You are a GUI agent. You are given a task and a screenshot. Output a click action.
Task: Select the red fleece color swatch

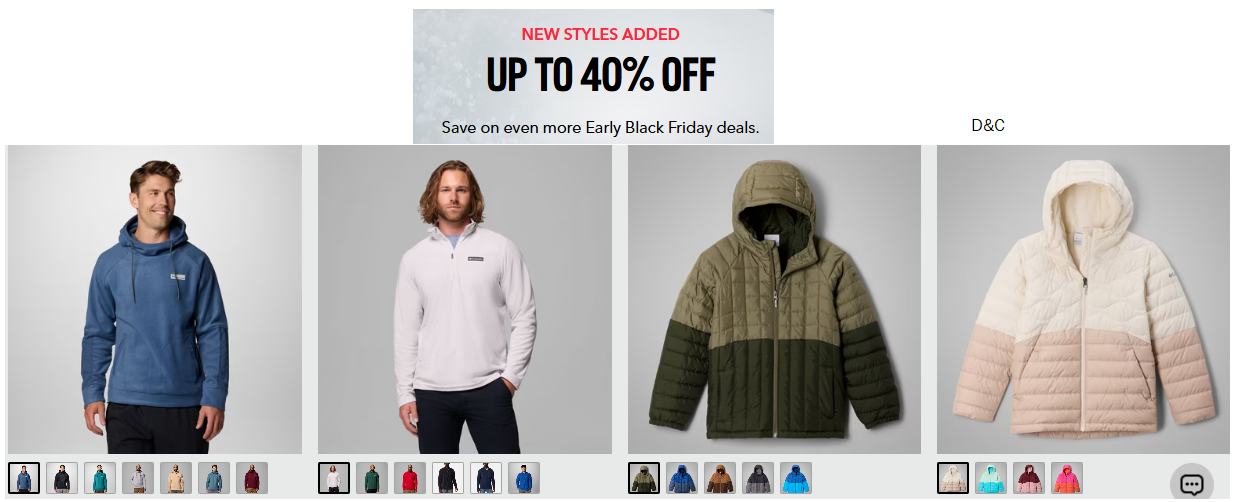pyautogui.click(x=410, y=478)
